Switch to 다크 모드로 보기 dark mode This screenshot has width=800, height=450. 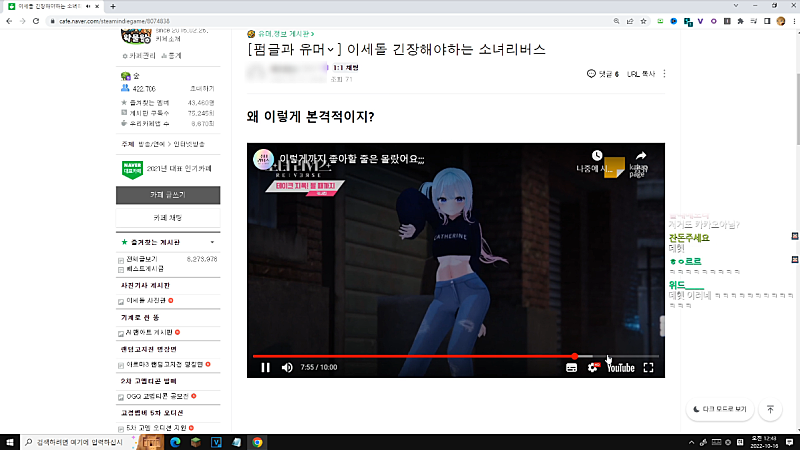(x=720, y=409)
